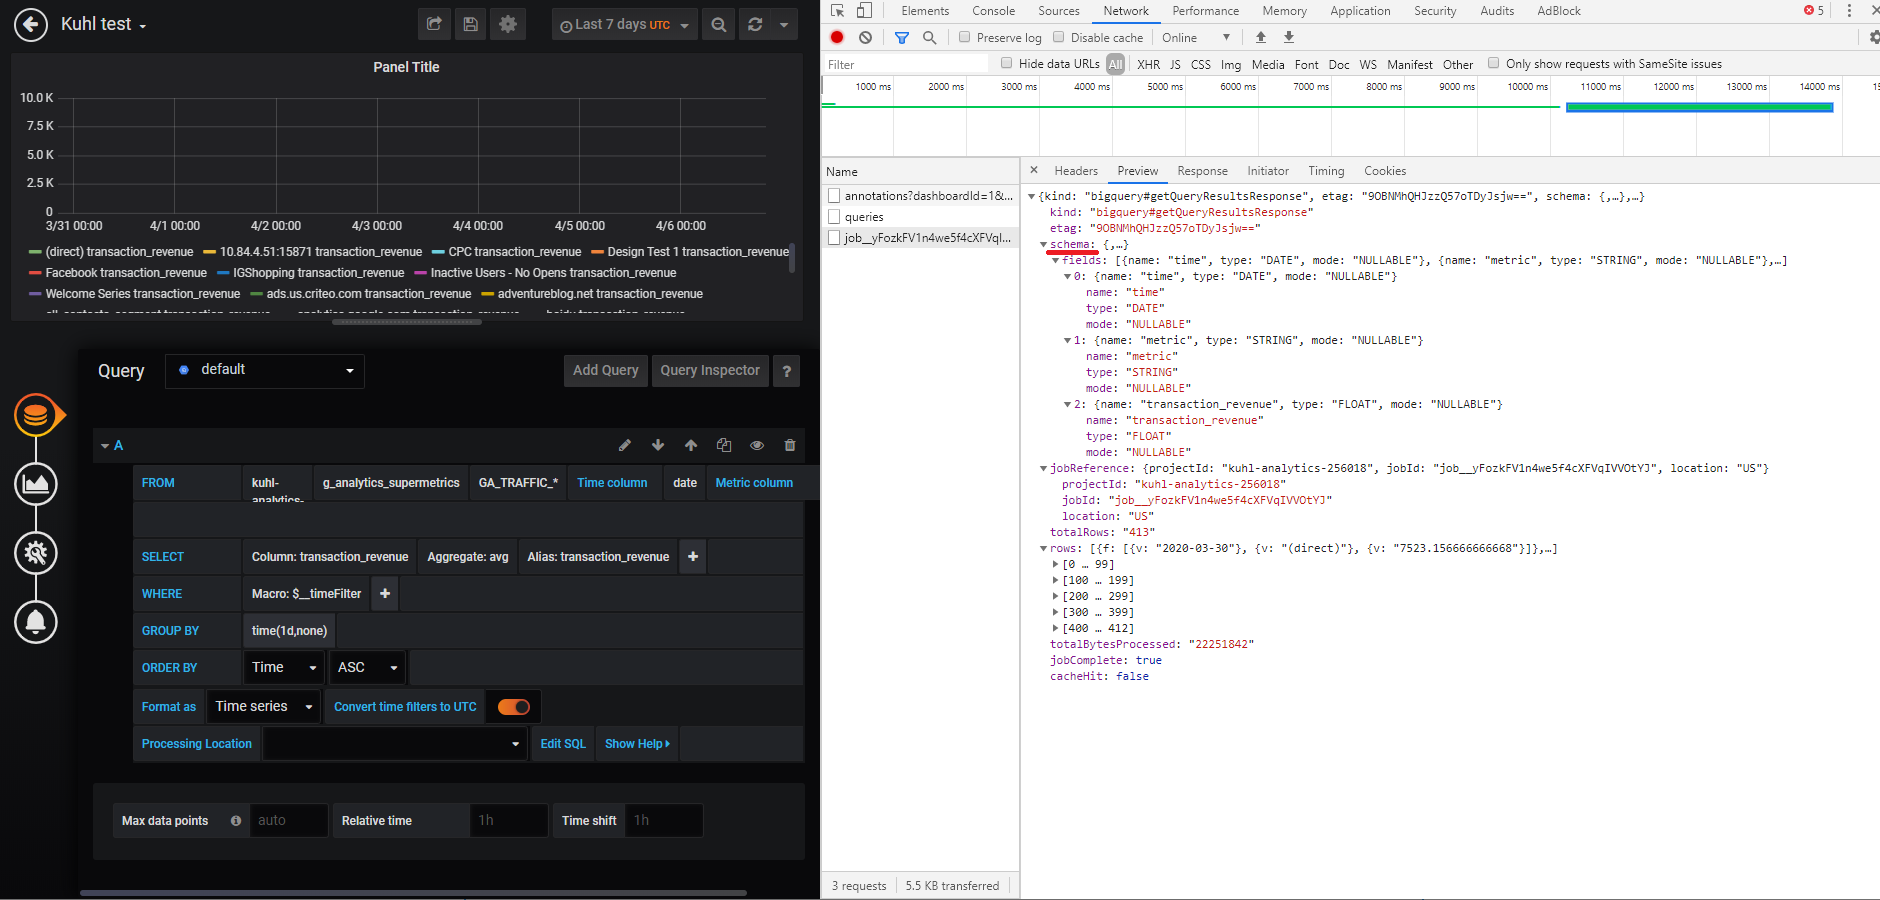Screen dimensions: 1880x900
Task: Click the share dashboard icon
Action: tap(433, 24)
